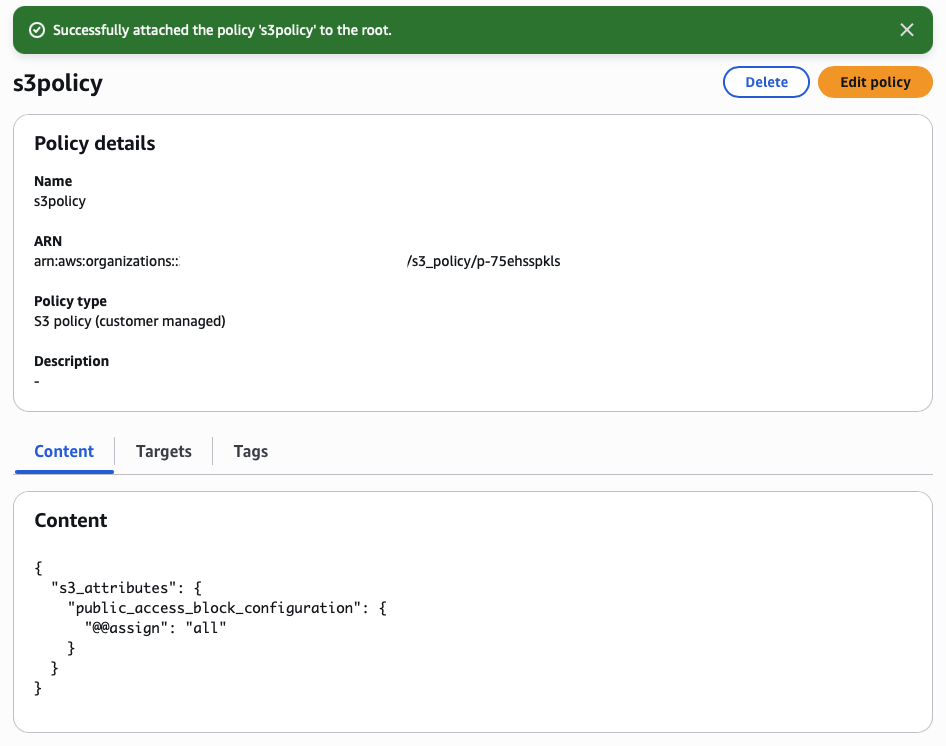
Task: Switch to the Targets tab
Action: [x=164, y=451]
